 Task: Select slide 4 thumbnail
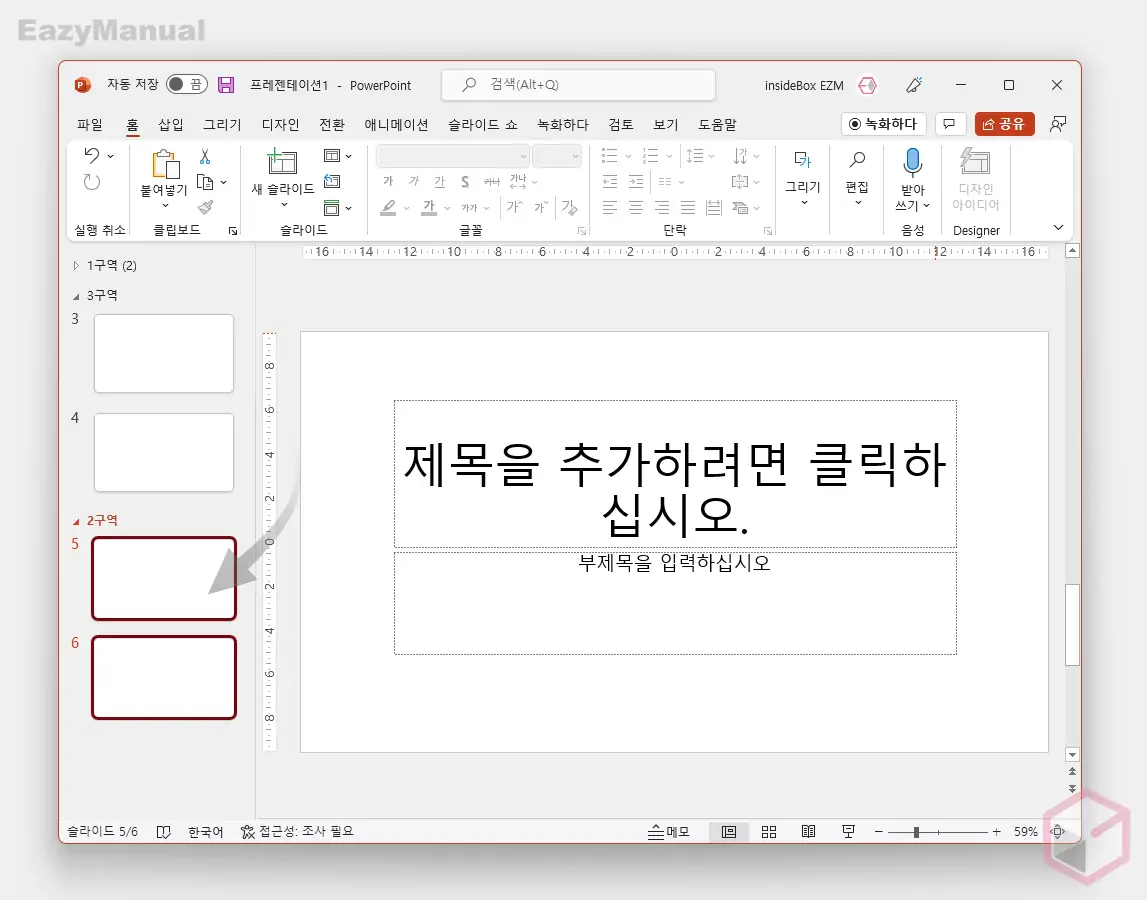pos(164,452)
